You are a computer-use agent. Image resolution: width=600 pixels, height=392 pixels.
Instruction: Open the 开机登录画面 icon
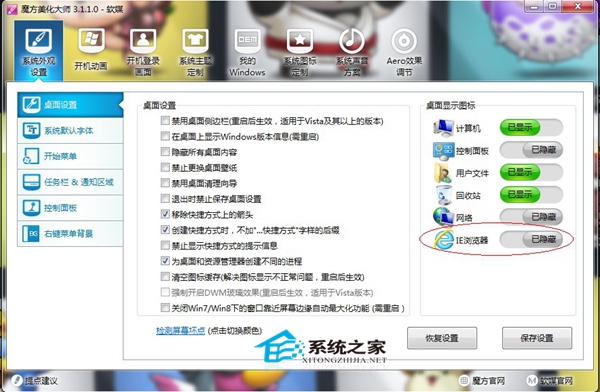tap(143, 52)
